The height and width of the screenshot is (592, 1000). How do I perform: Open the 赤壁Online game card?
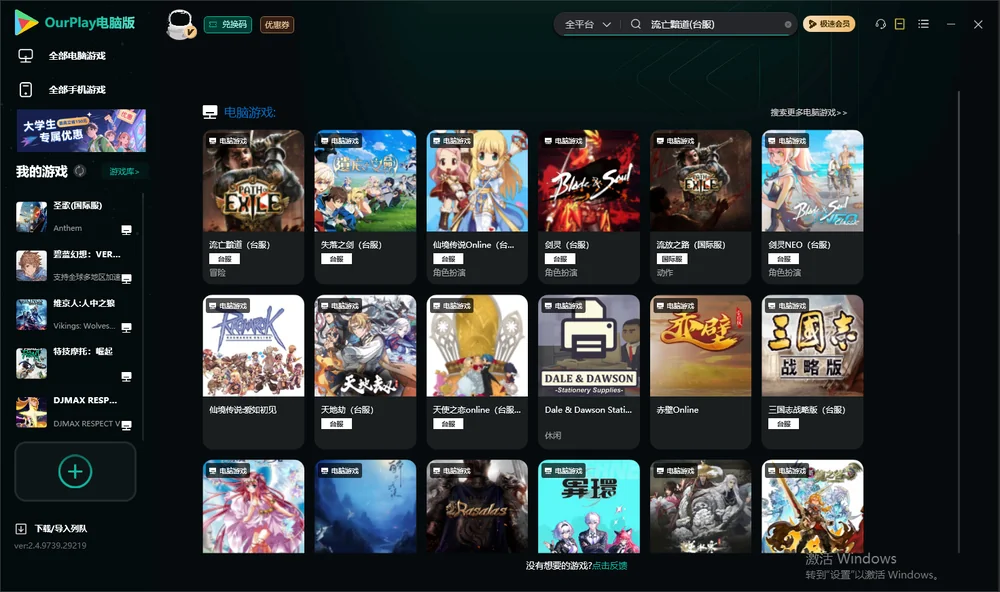tap(700, 372)
